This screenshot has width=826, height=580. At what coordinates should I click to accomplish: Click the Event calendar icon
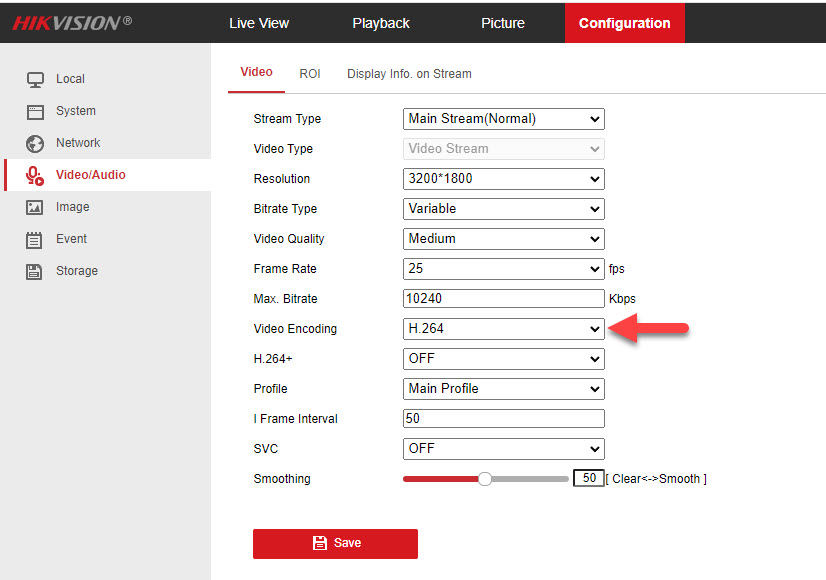point(35,239)
